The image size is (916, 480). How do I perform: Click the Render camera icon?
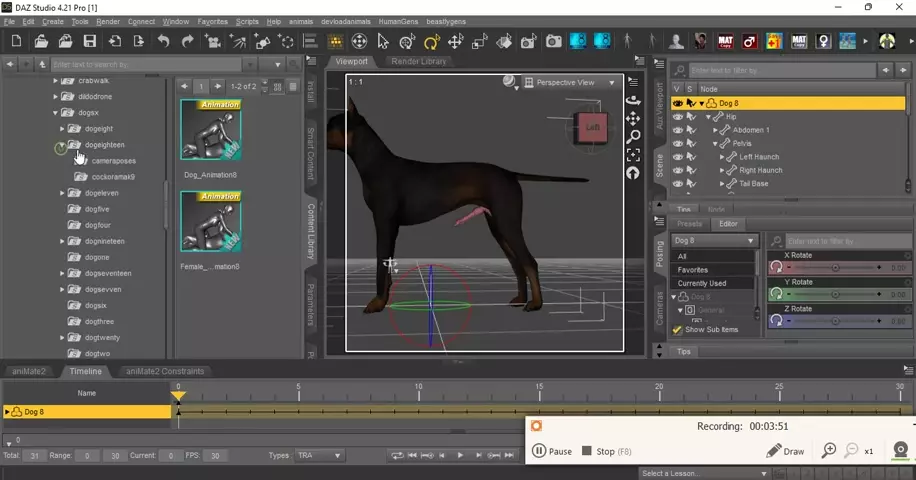coord(553,42)
